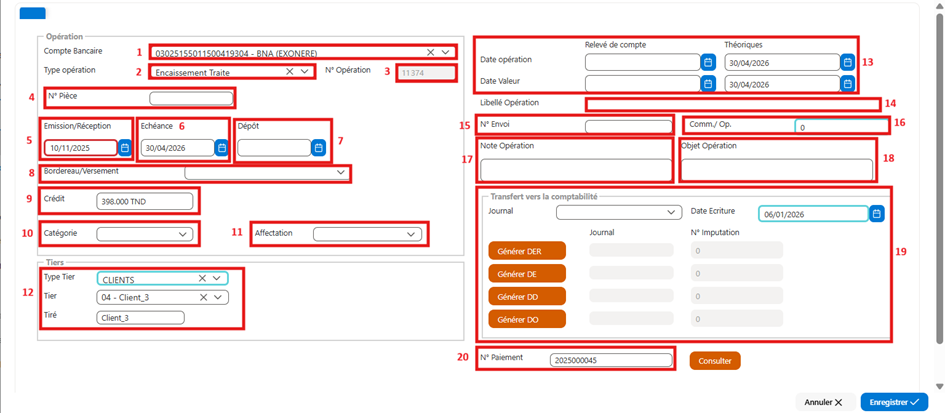Open calendar for Relevé Date opération
The image size is (945, 413).
click(x=708, y=62)
